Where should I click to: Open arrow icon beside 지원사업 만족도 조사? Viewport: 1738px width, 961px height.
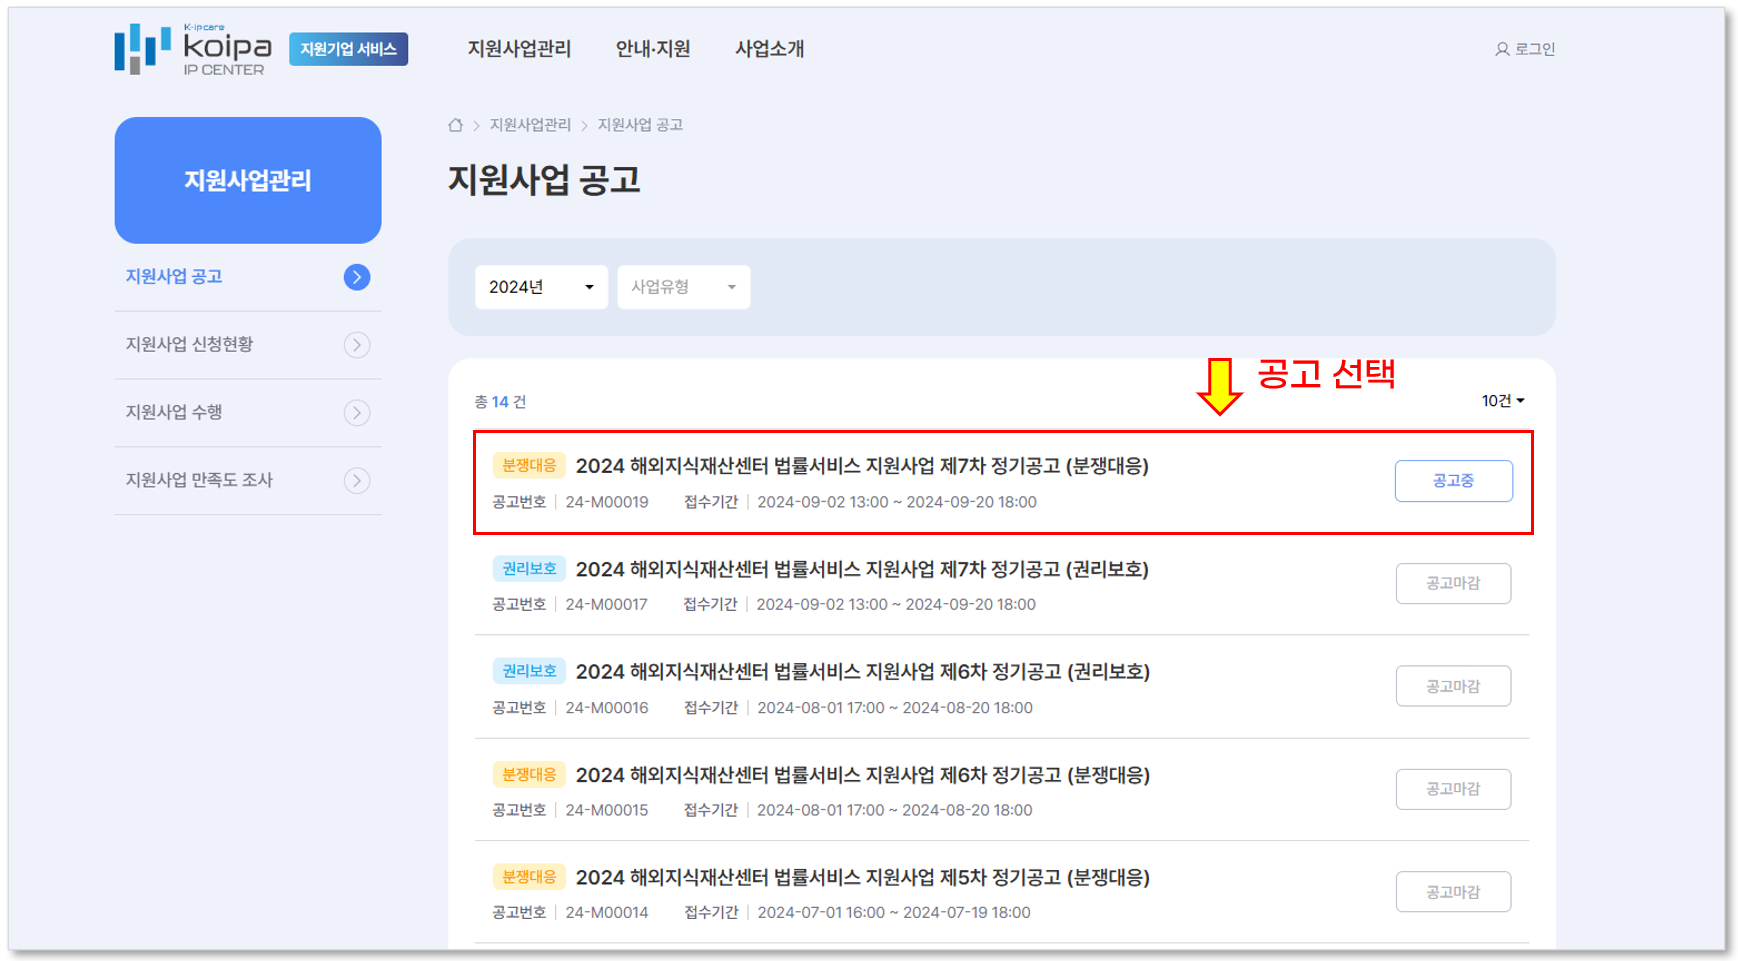(x=357, y=481)
